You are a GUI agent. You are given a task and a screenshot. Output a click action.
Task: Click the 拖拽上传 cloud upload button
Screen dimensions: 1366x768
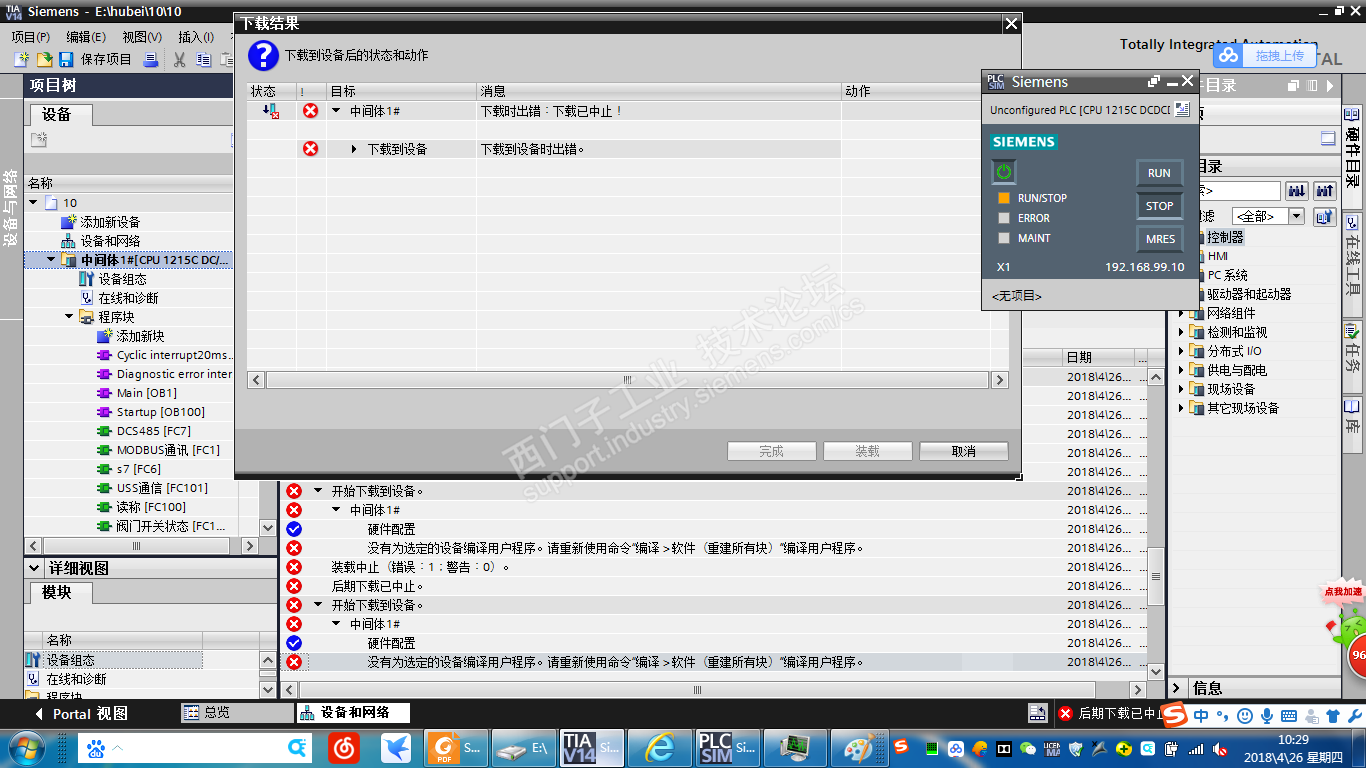pyautogui.click(x=1265, y=56)
